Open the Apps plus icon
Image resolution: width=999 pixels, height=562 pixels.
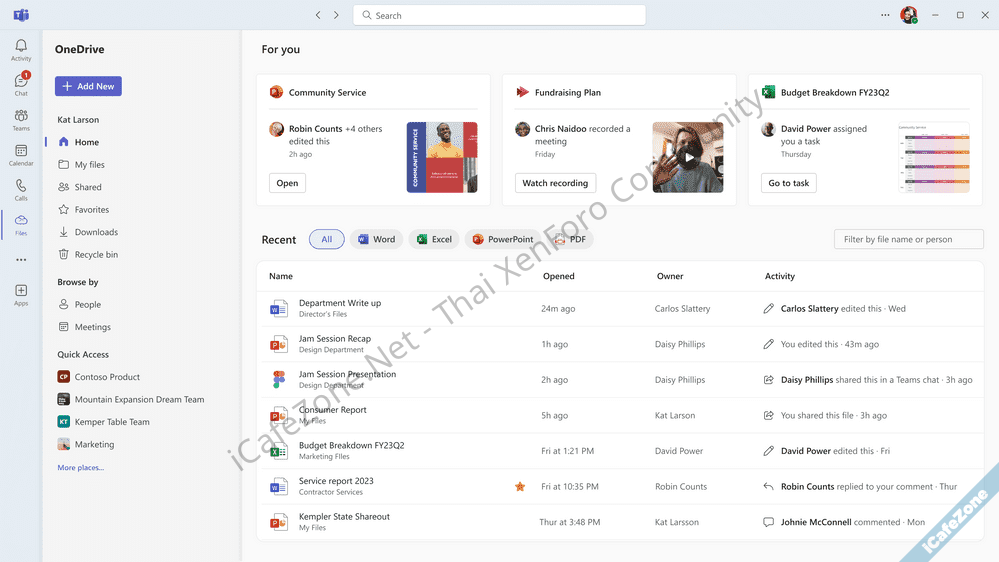(x=21, y=292)
